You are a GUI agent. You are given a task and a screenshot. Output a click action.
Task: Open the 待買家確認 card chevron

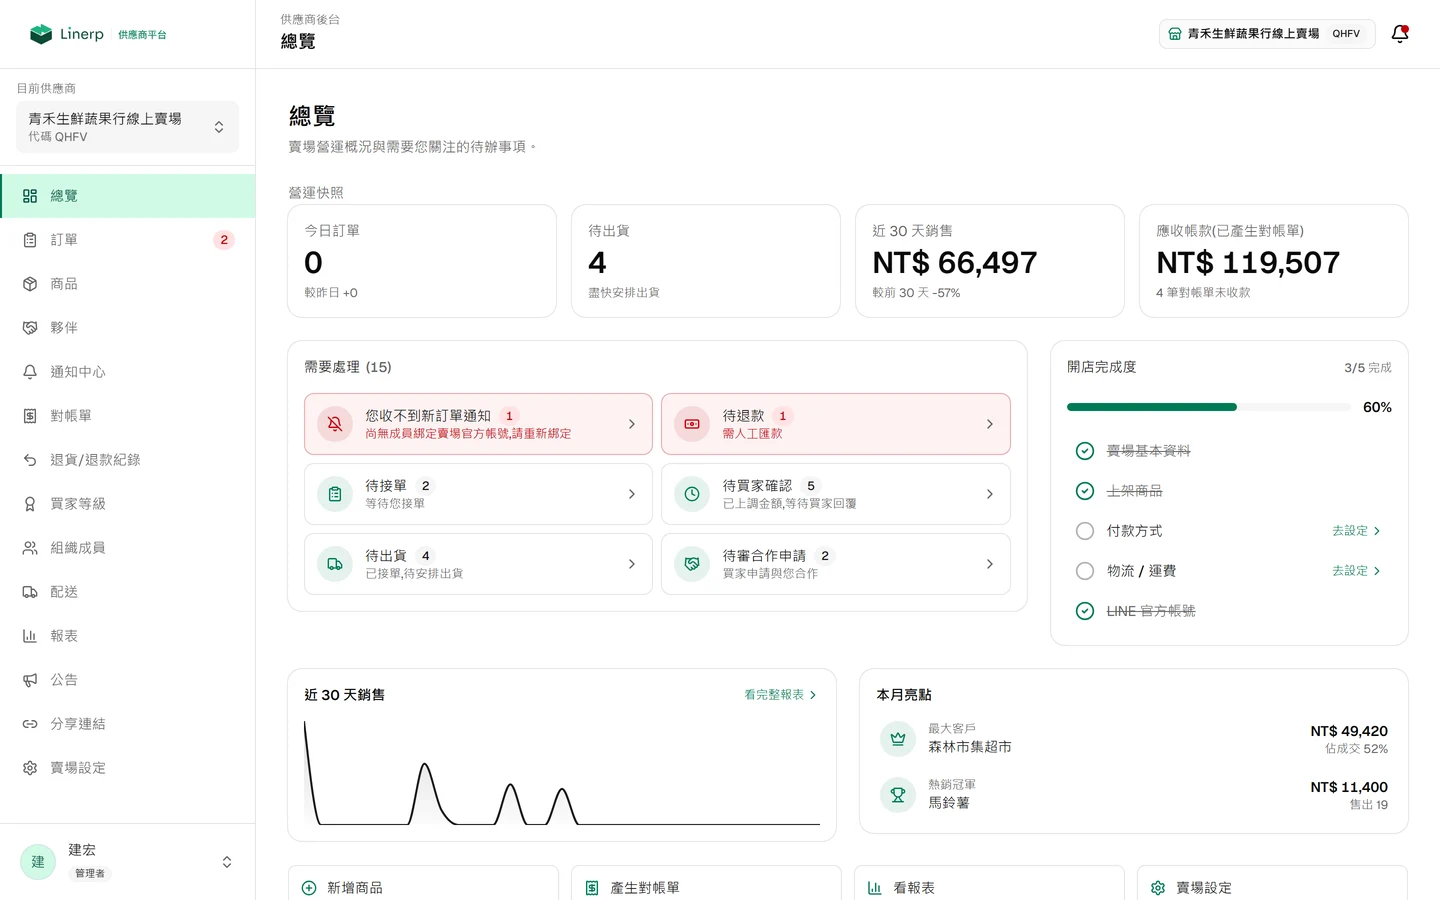(990, 494)
